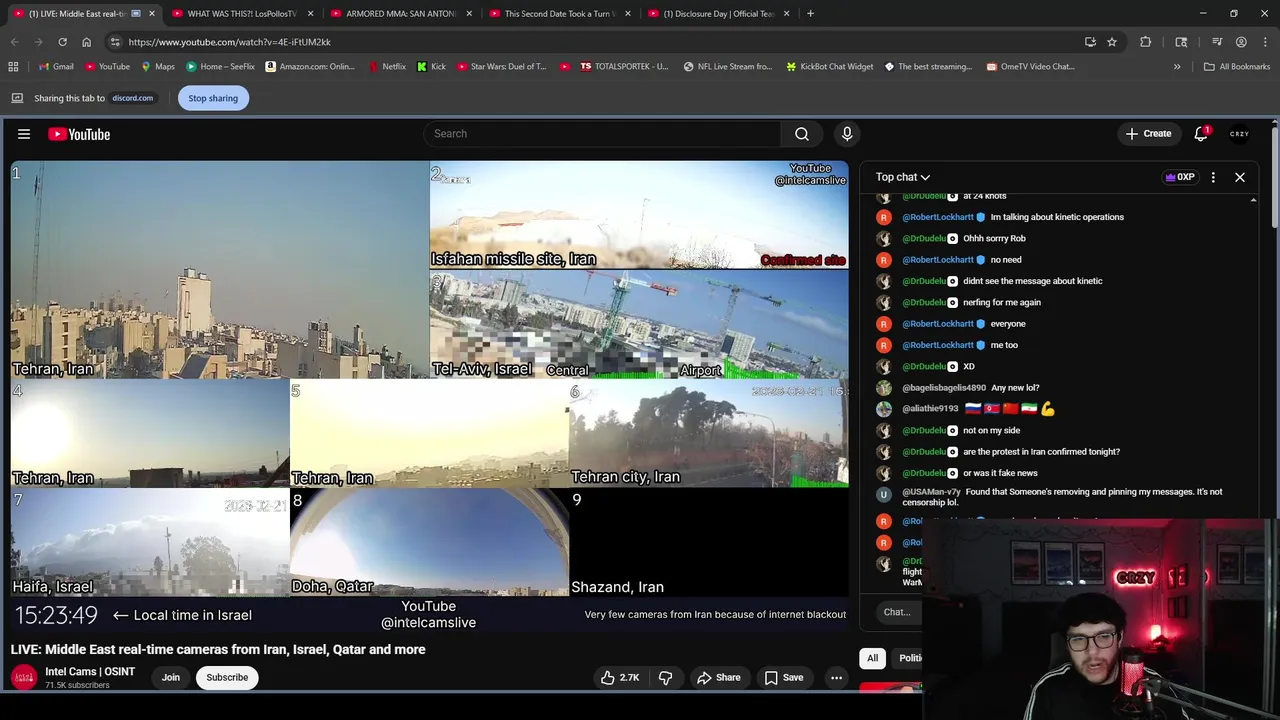
Task: Click the Doha, Qatar camera feed
Action: (x=429, y=543)
